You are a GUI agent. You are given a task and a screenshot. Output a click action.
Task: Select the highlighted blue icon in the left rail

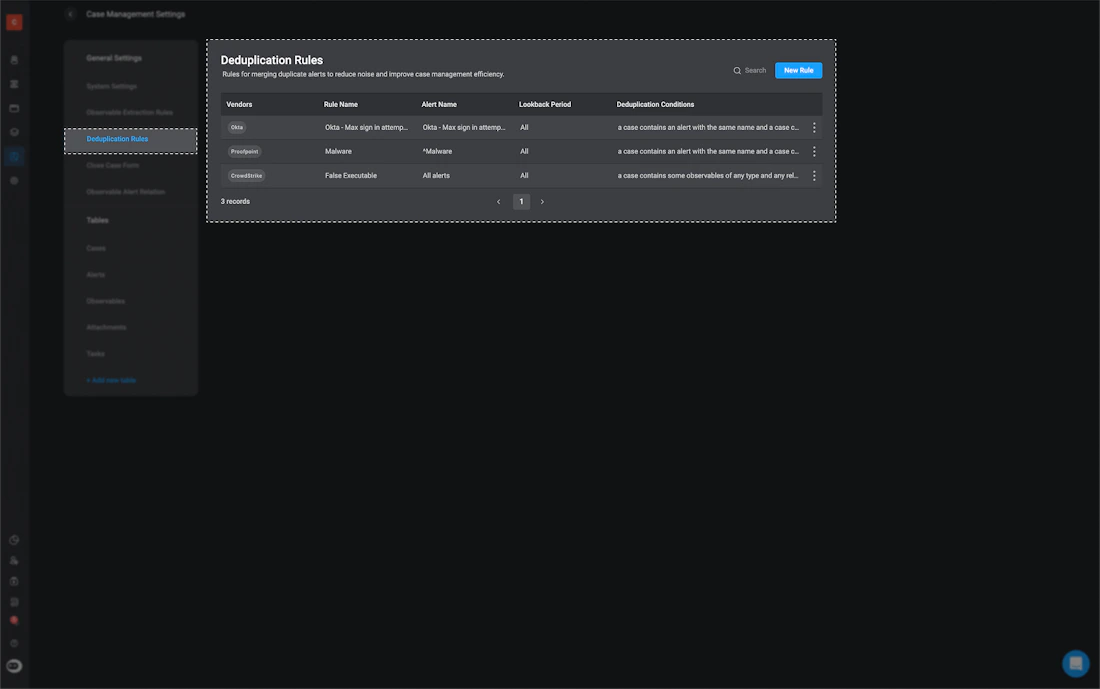(x=14, y=155)
